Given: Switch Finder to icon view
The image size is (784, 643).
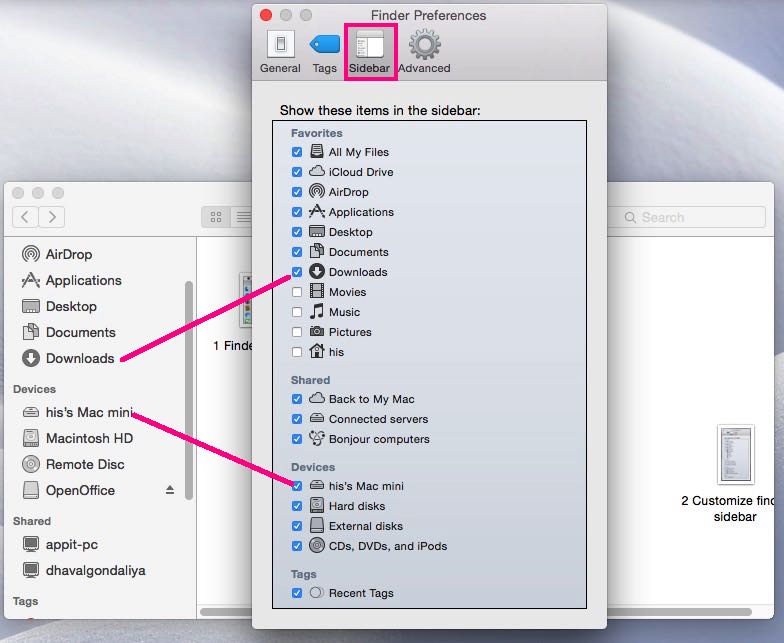Looking at the screenshot, I should tap(215, 217).
